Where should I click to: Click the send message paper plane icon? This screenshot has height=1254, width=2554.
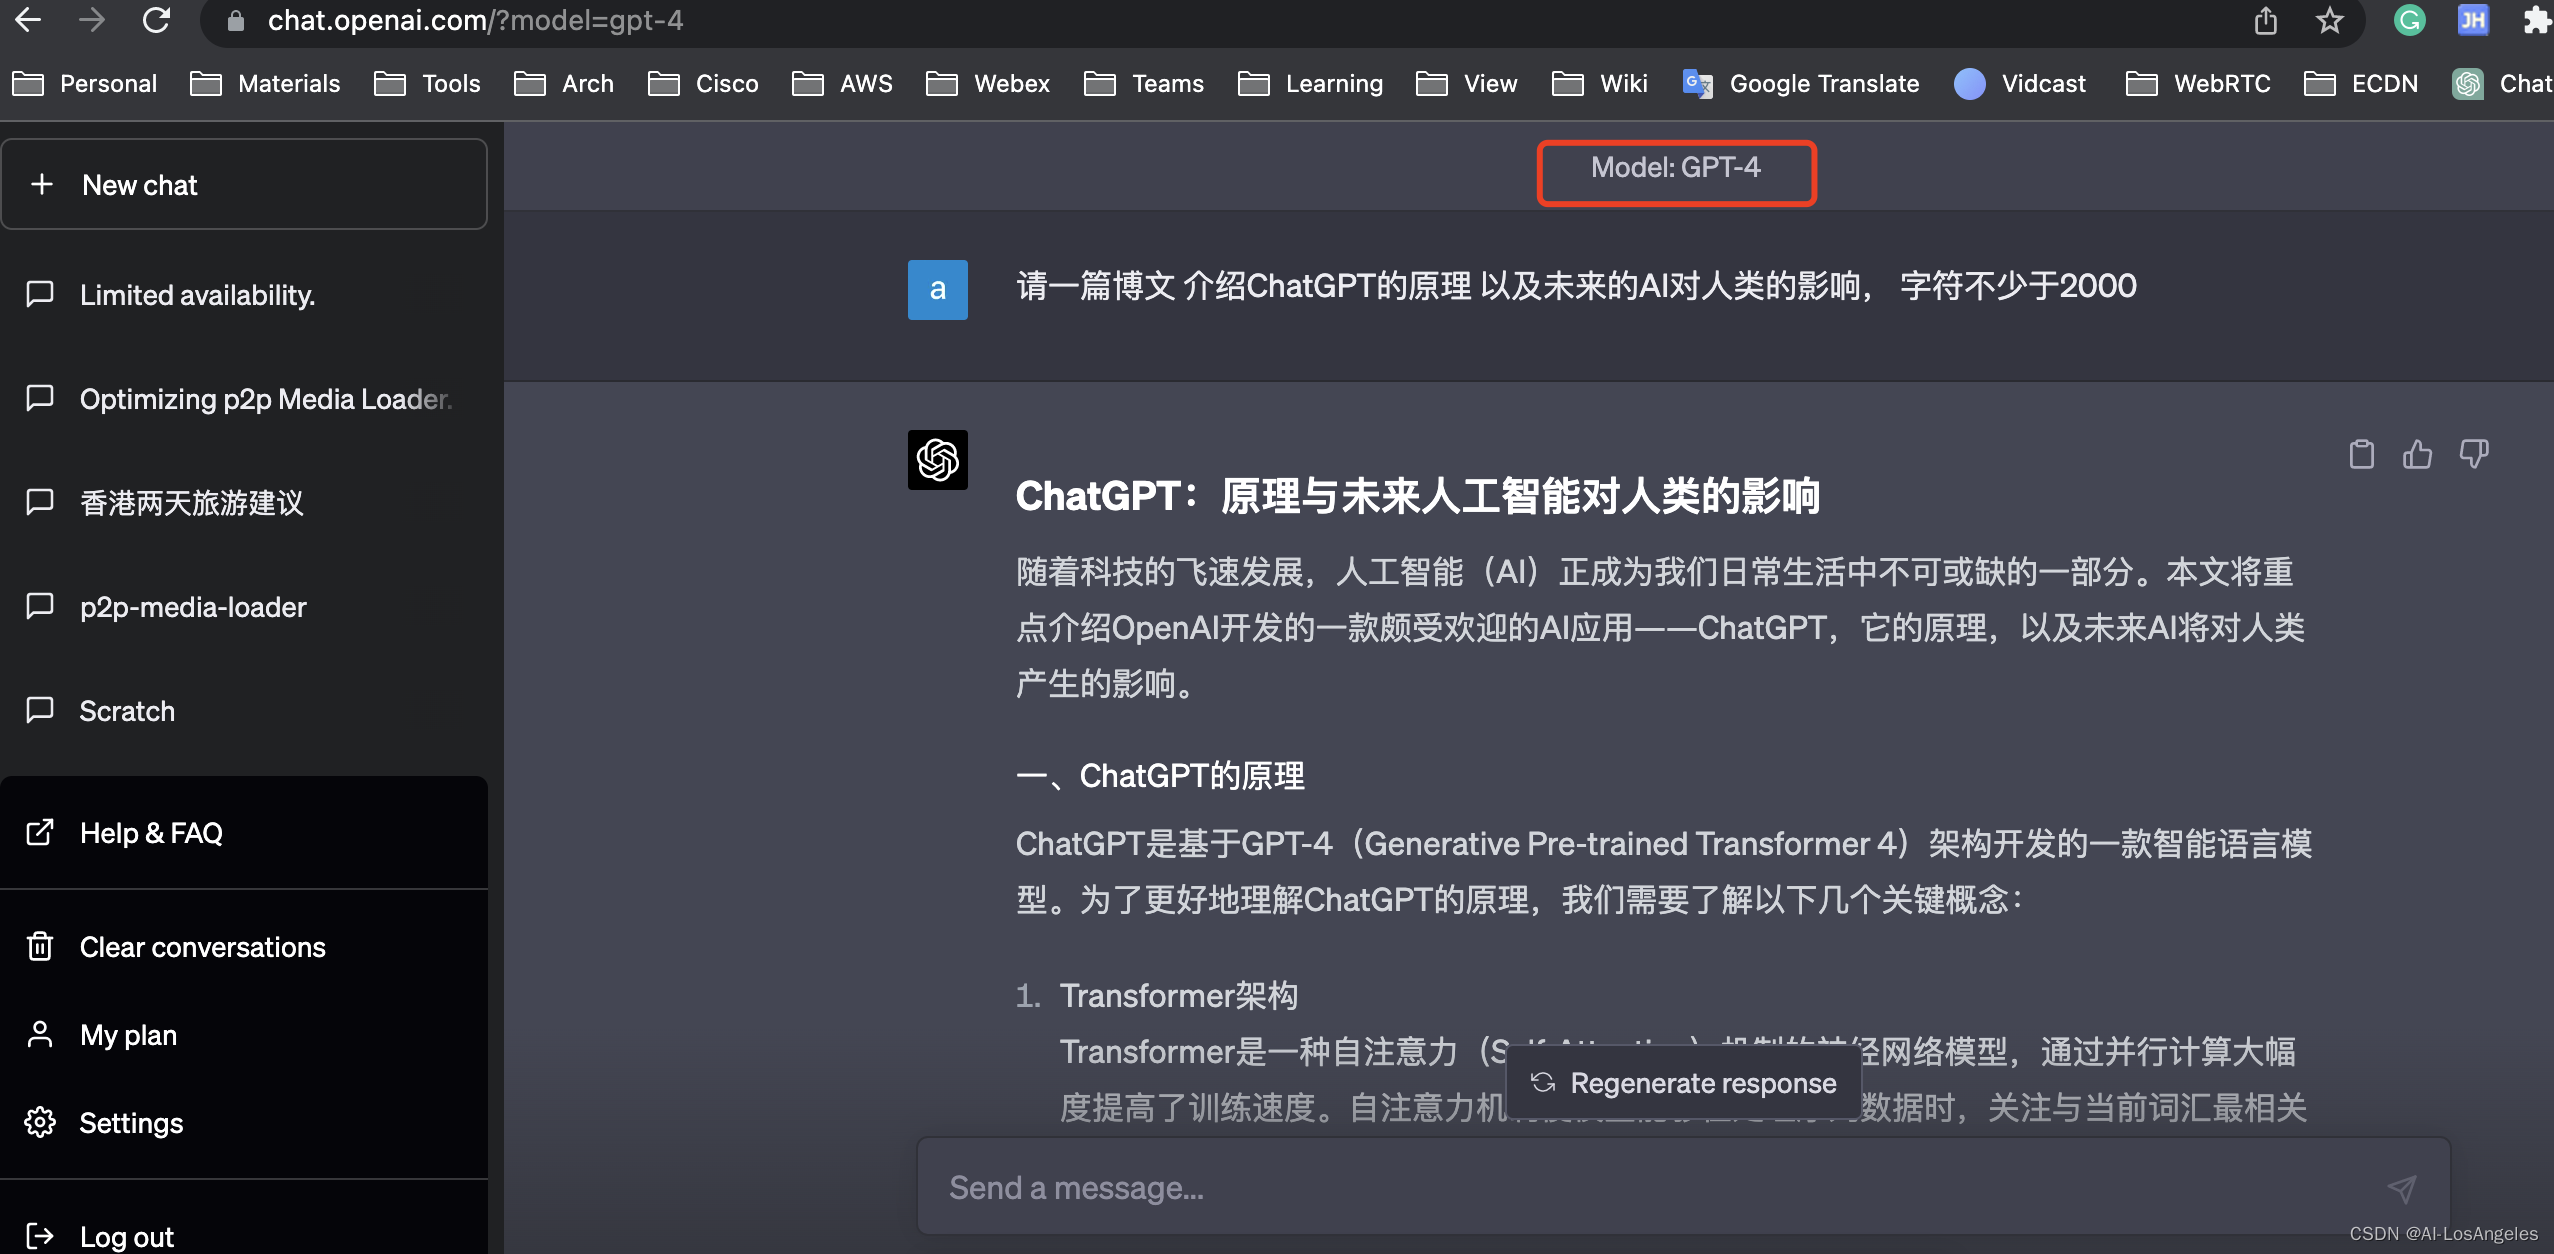pyautogui.click(x=2402, y=1188)
